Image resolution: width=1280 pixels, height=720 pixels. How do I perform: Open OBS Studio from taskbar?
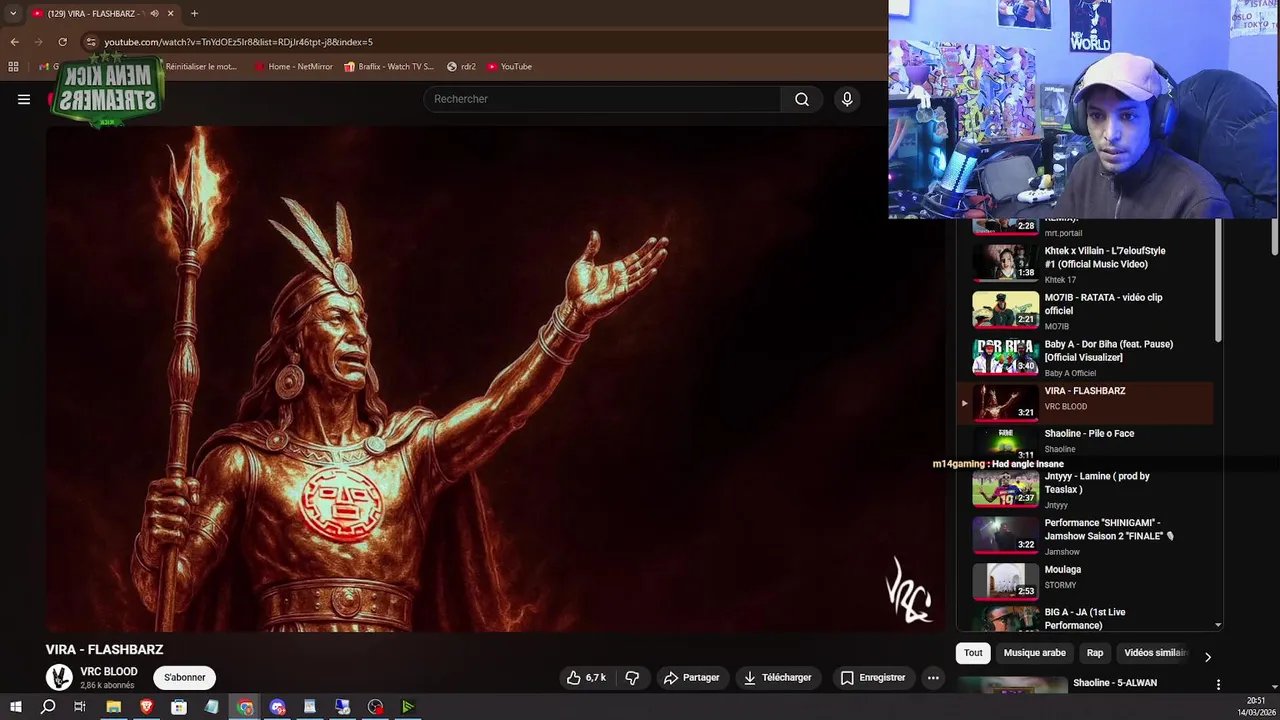(x=376, y=707)
